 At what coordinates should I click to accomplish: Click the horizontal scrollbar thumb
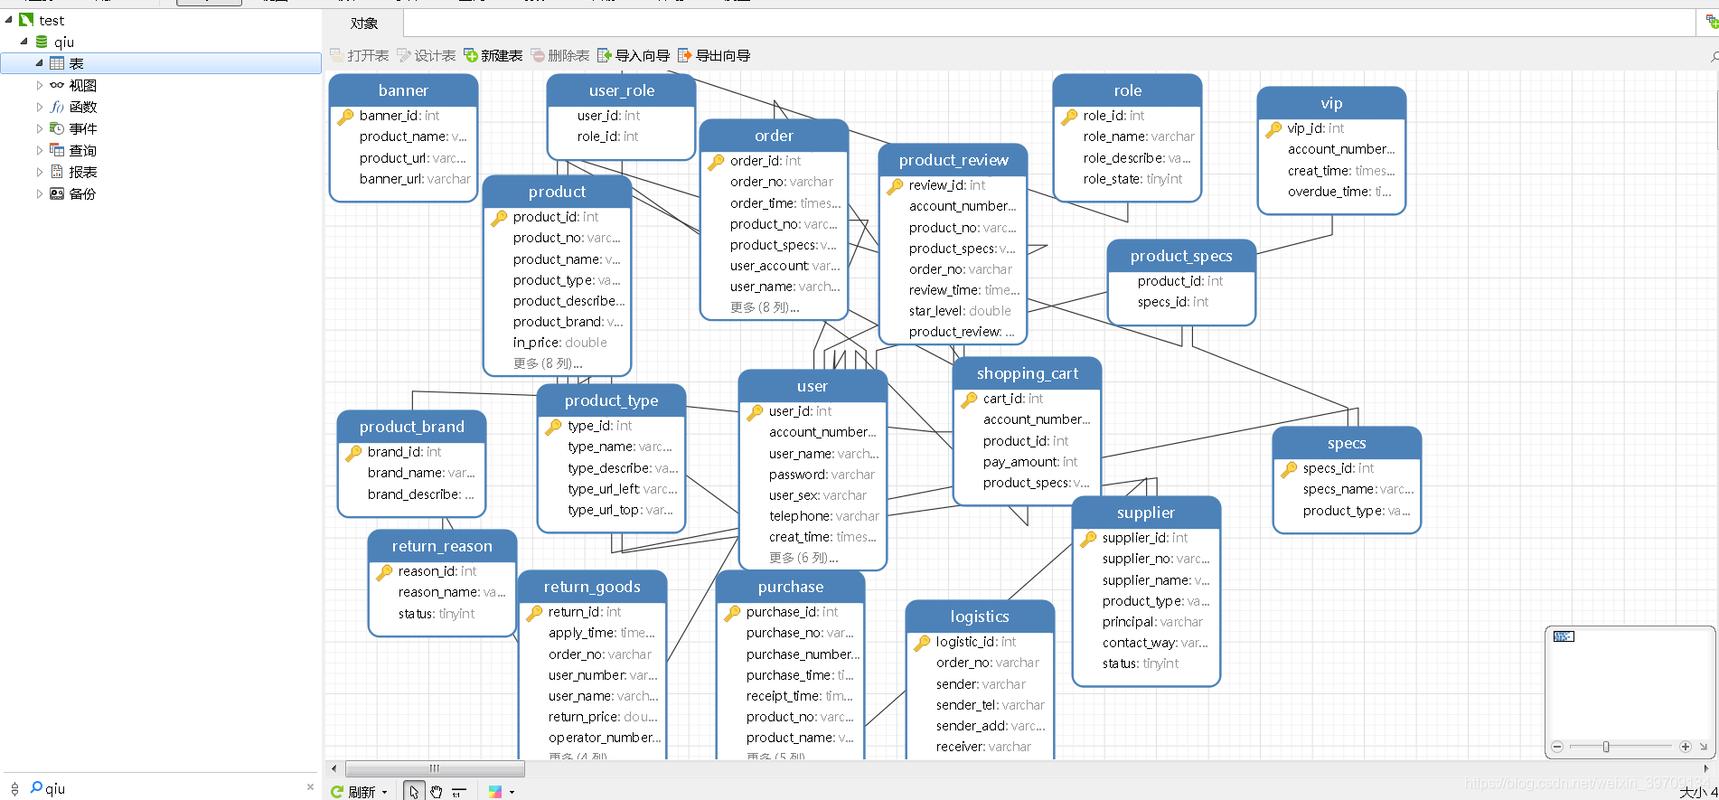435,769
